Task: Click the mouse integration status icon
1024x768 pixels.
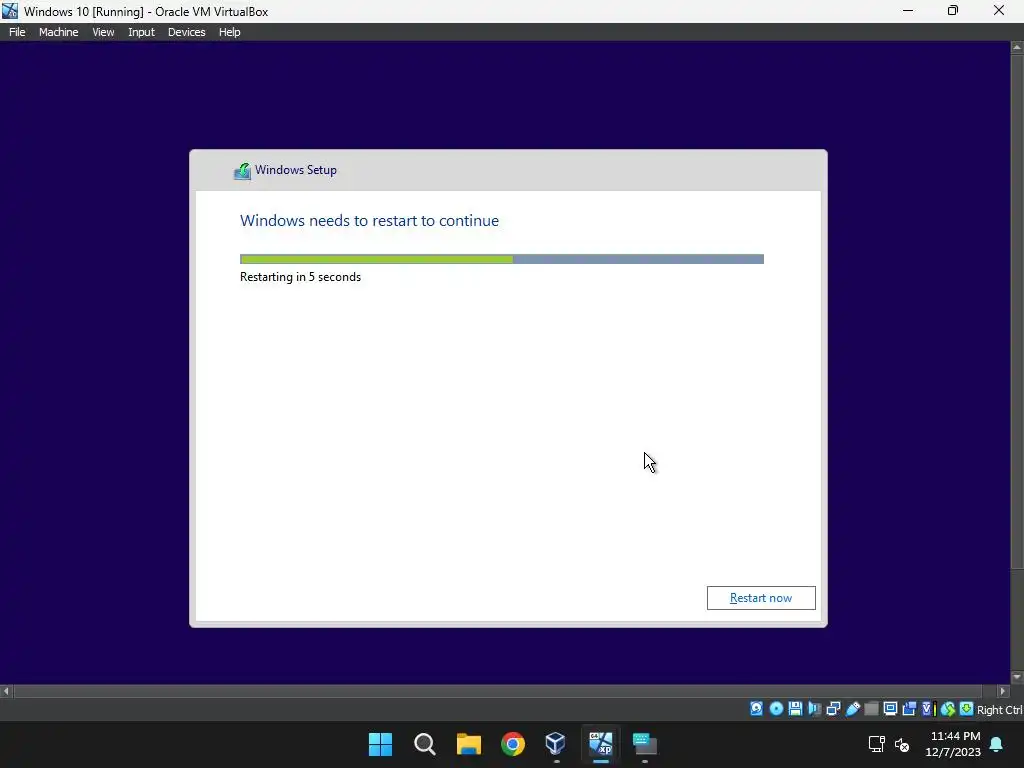Action: click(x=948, y=709)
